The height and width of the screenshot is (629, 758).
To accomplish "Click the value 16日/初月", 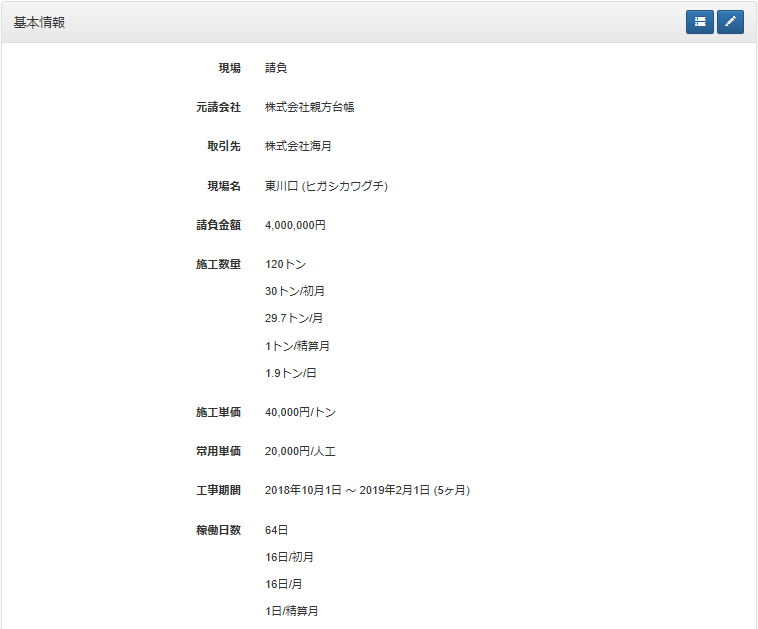I will 289,557.
